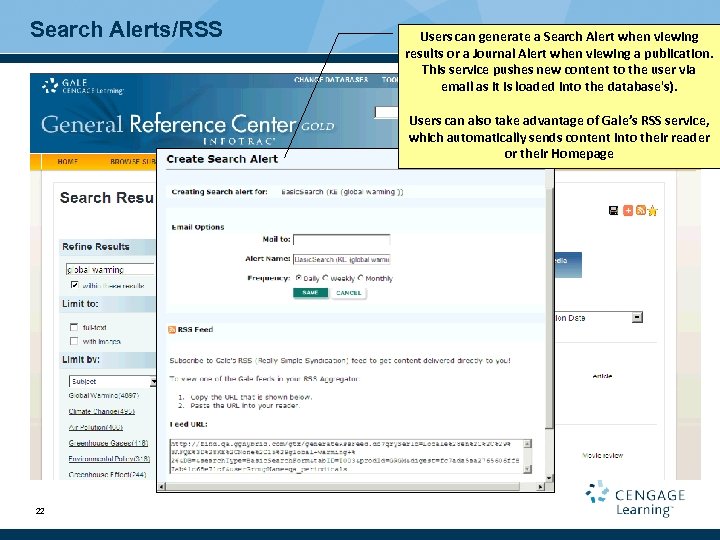Click the Environmental Policy subject link

[x=109, y=458]
